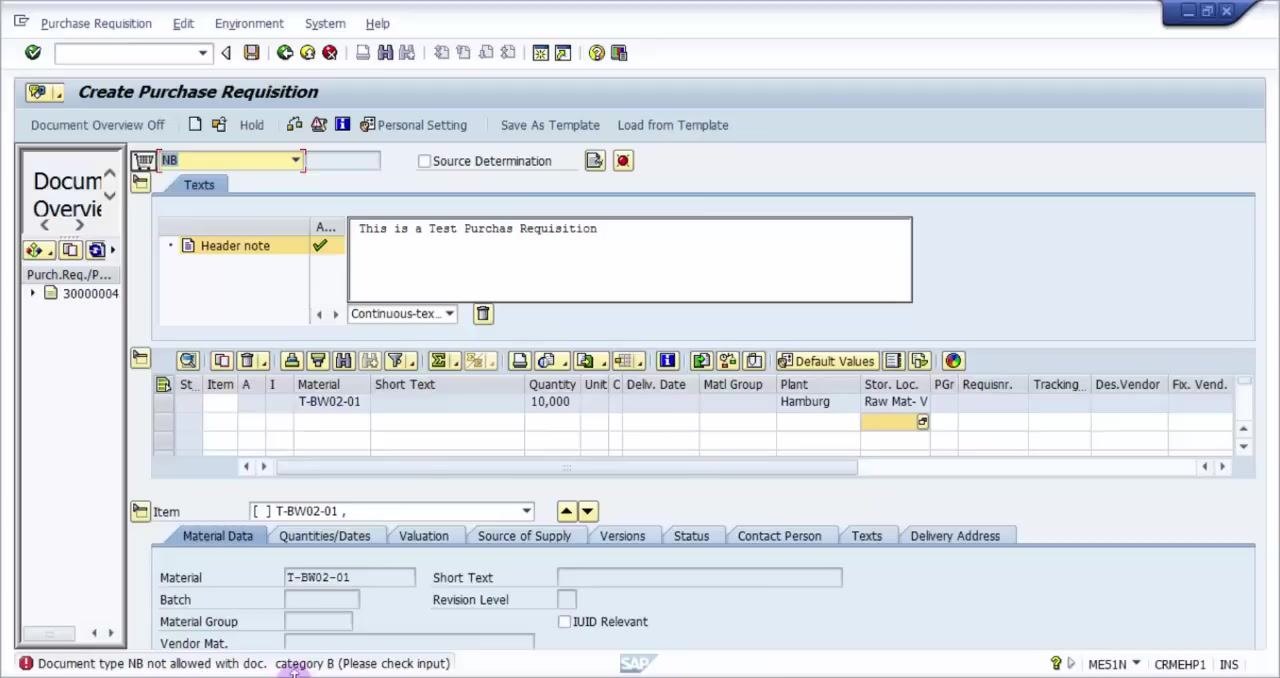Collapse the item overview section toggle icon
1280x678 pixels.
(141, 359)
